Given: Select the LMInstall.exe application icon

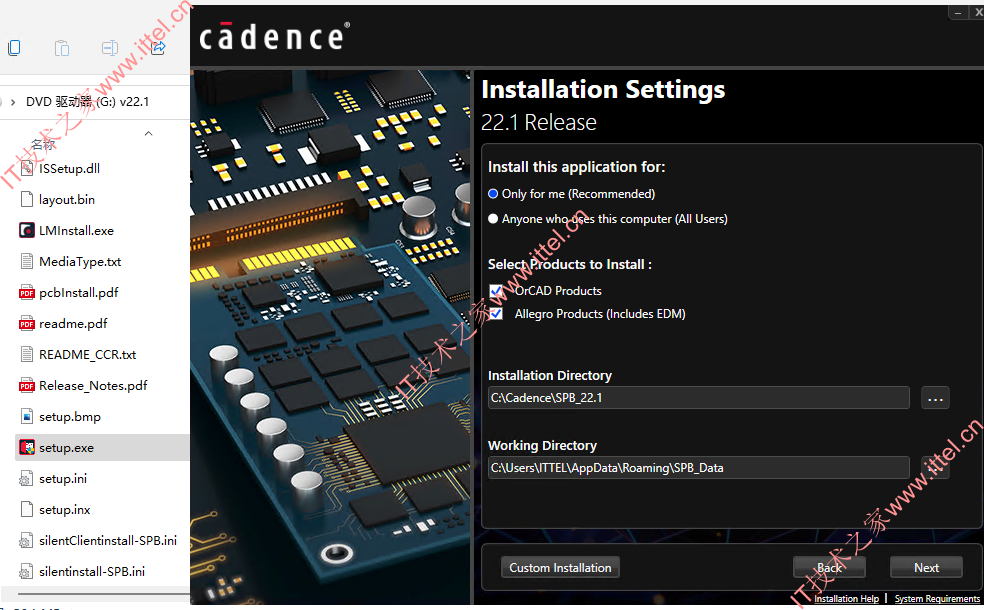Looking at the screenshot, I should pyautogui.click(x=26, y=230).
